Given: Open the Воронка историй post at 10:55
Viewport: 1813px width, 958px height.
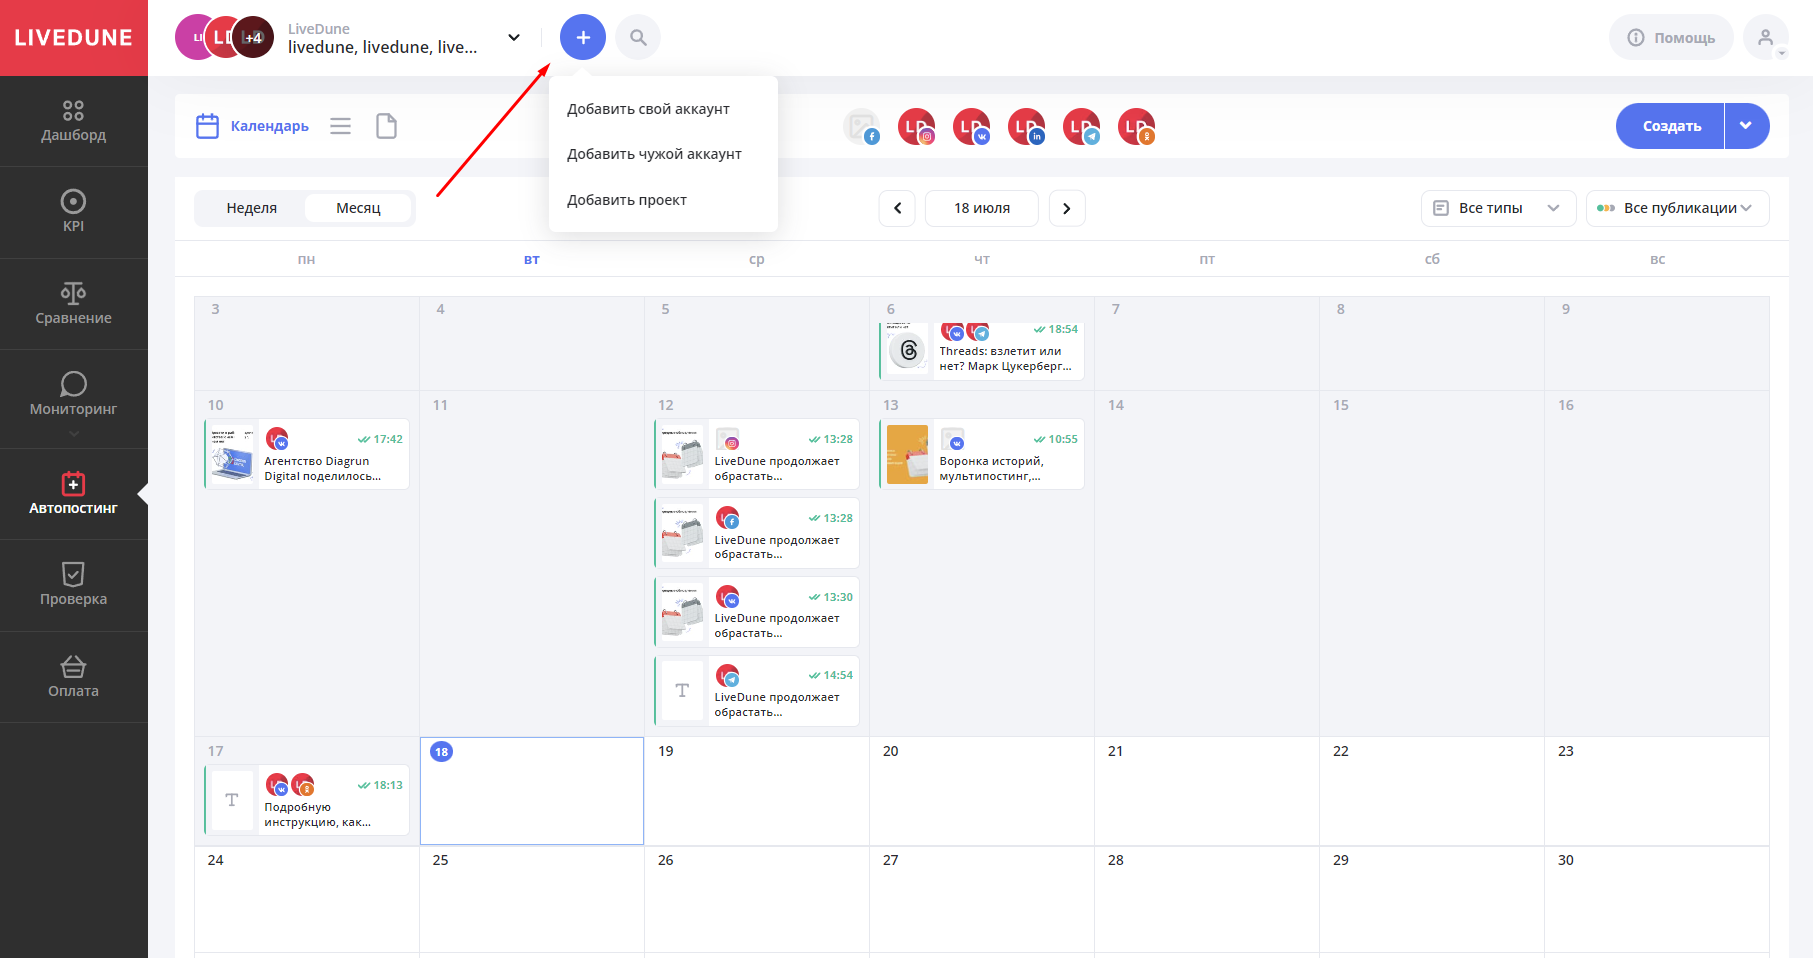Looking at the screenshot, I should pyautogui.click(x=982, y=454).
